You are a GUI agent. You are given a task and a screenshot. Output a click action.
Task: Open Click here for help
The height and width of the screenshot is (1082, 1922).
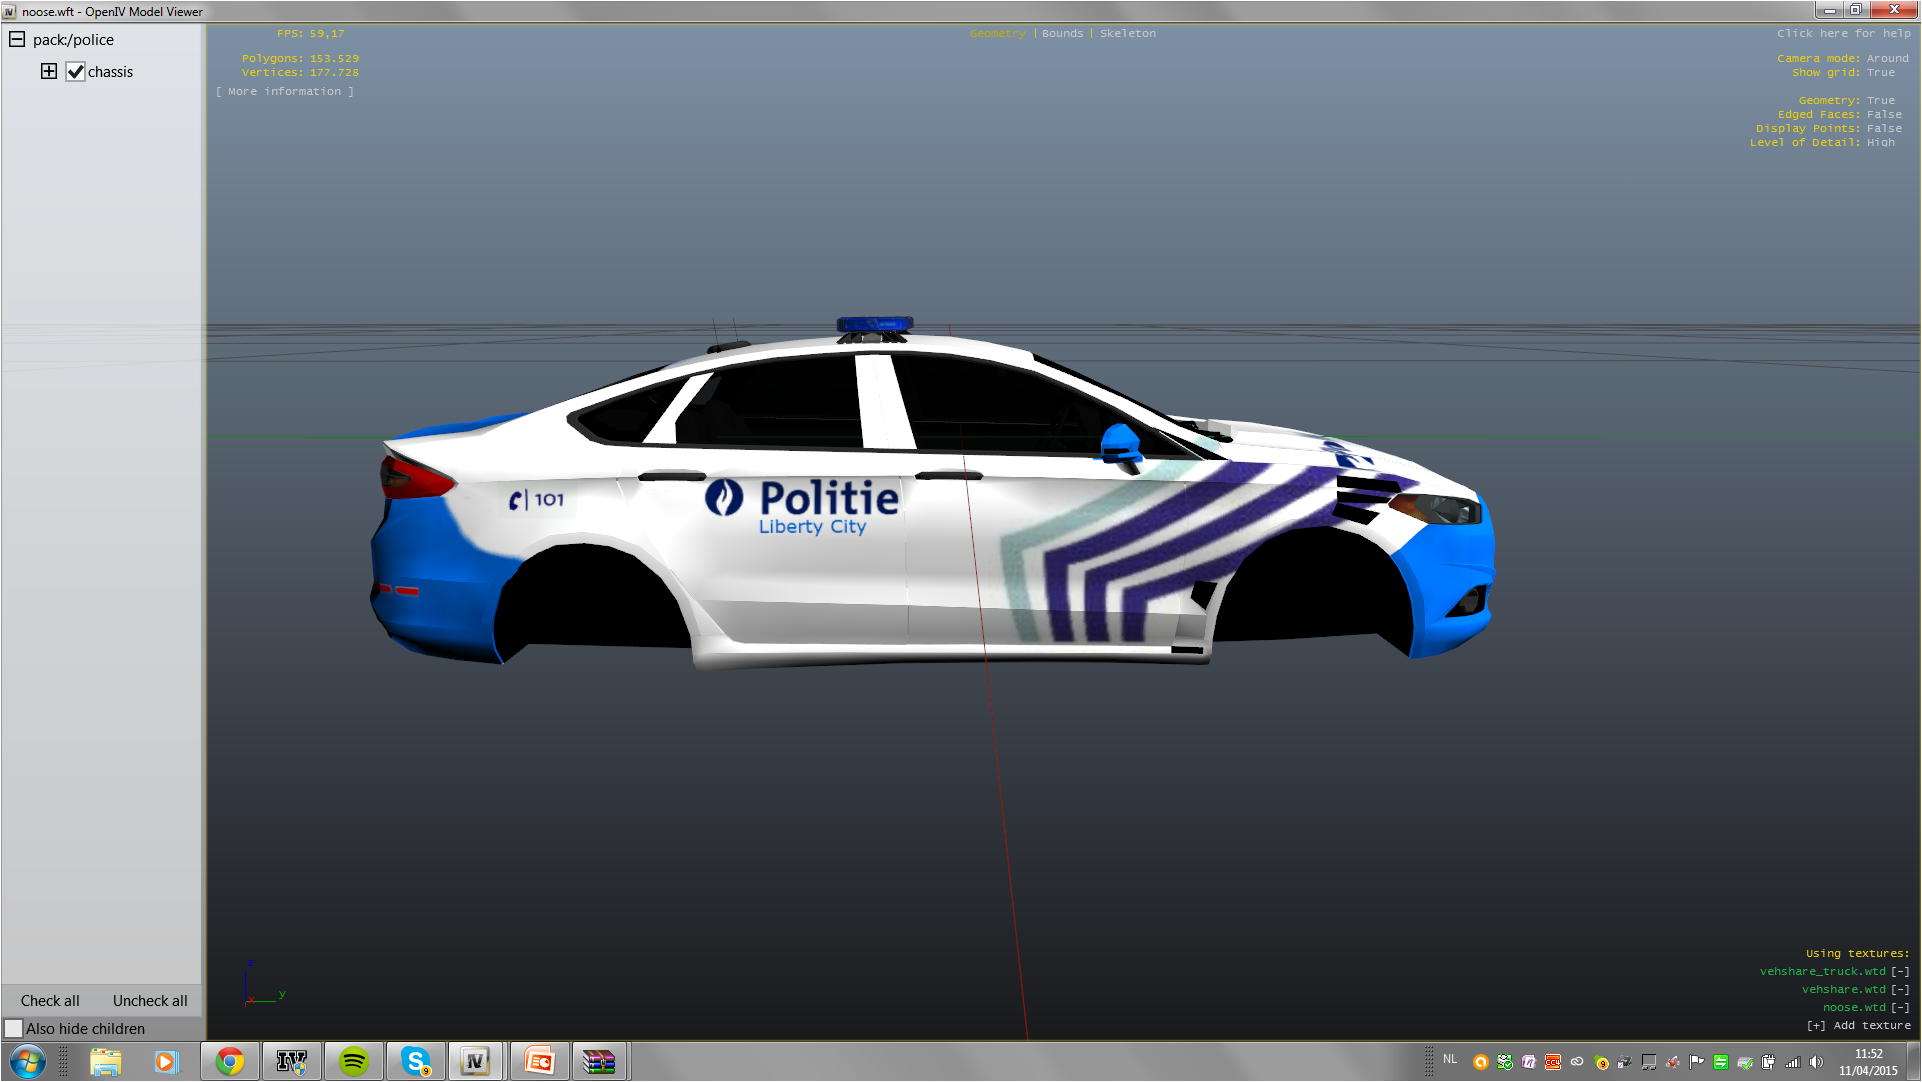1843,34
